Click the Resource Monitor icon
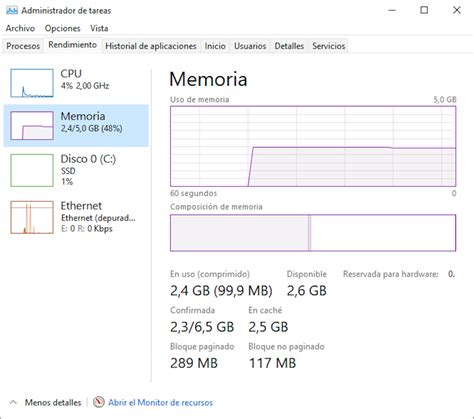 click(x=99, y=402)
